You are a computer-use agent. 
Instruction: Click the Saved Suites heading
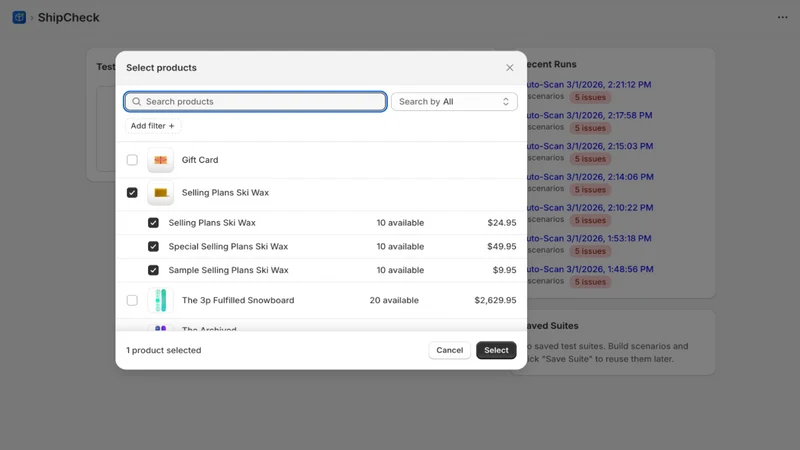click(553, 326)
